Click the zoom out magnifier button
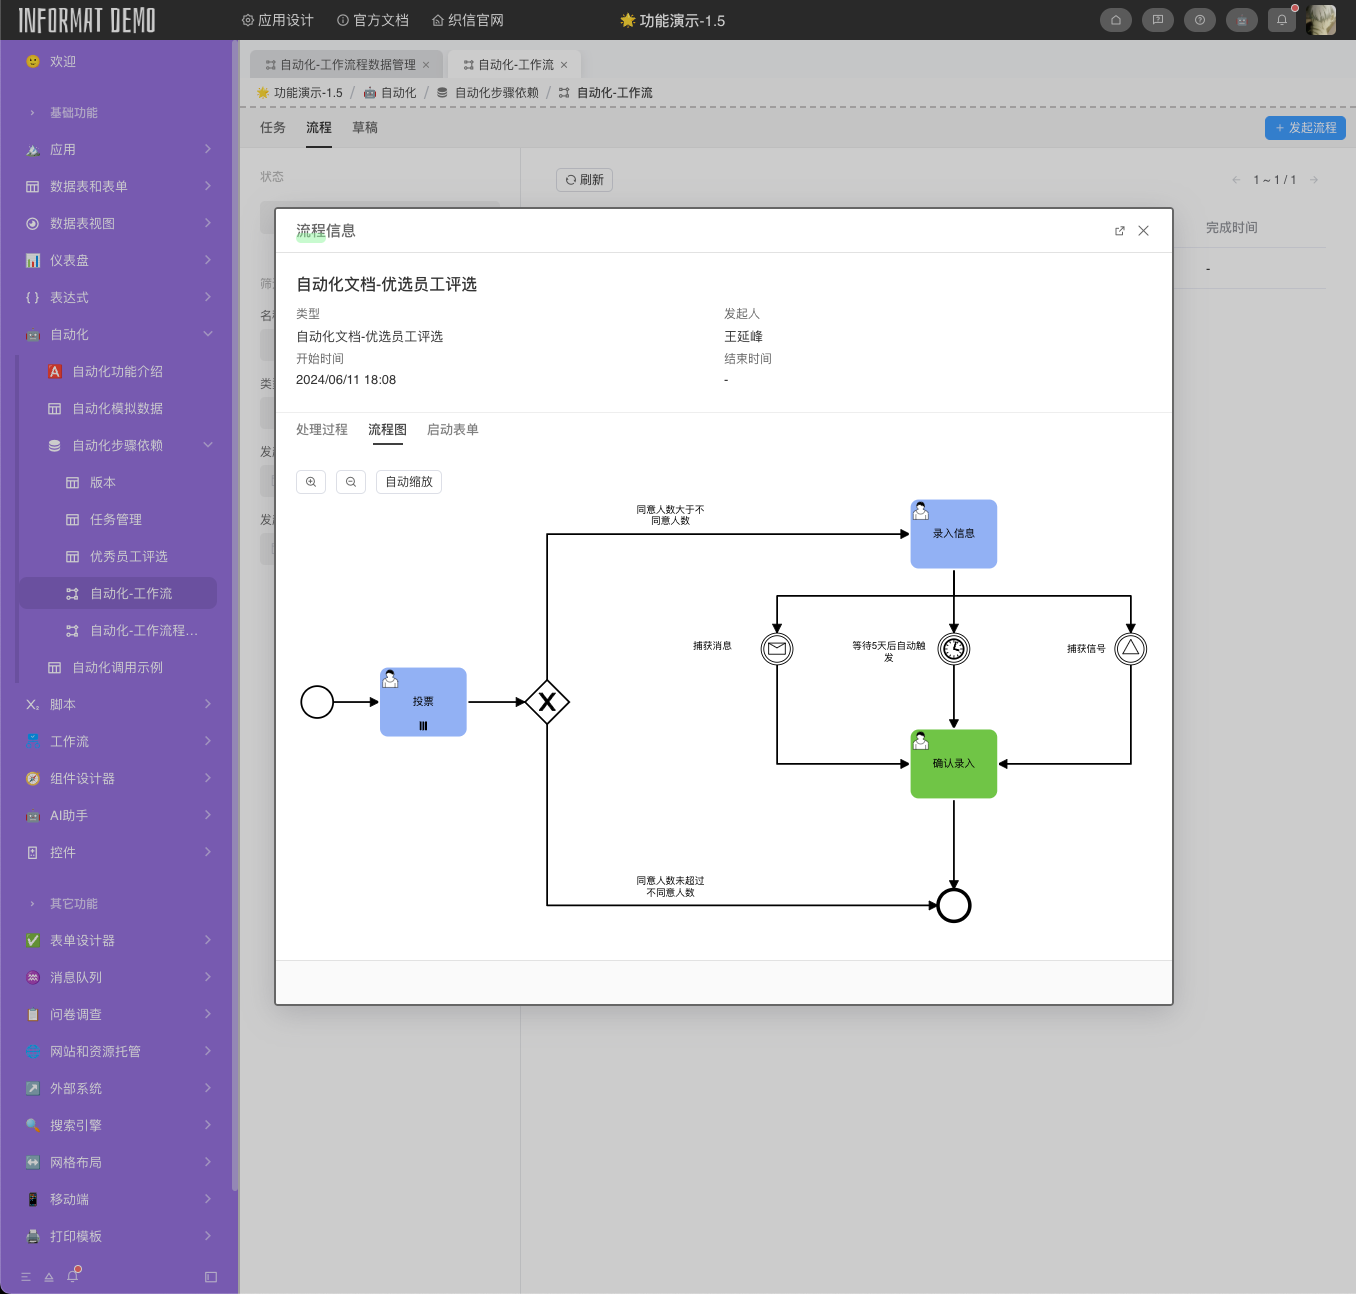The height and width of the screenshot is (1294, 1356). pos(351,482)
